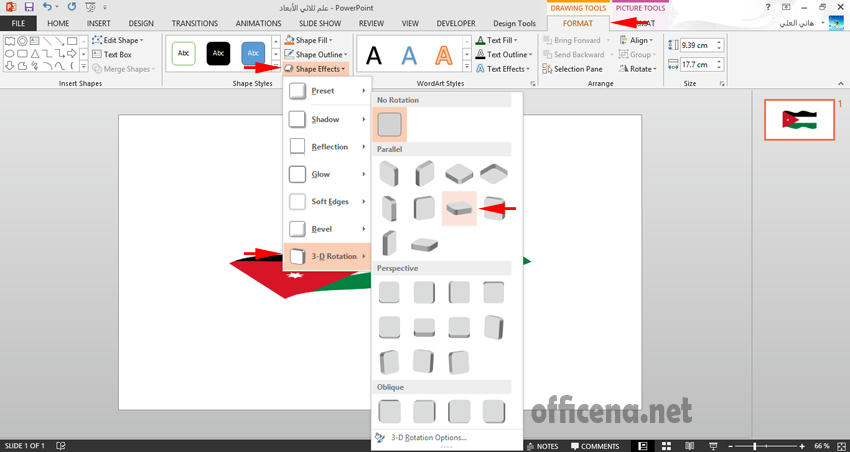The height and width of the screenshot is (452, 850).
Task: Open the Align dropdown
Action: click(x=636, y=40)
